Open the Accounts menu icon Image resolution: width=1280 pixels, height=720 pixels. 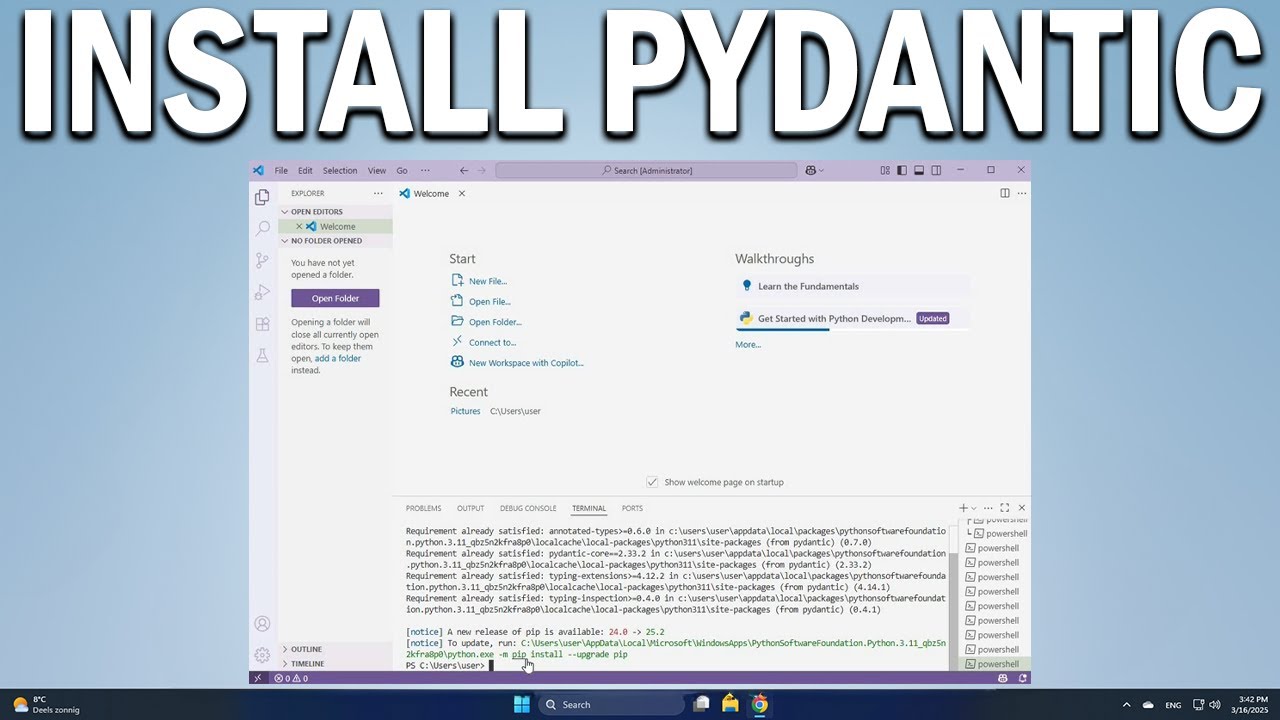262,624
